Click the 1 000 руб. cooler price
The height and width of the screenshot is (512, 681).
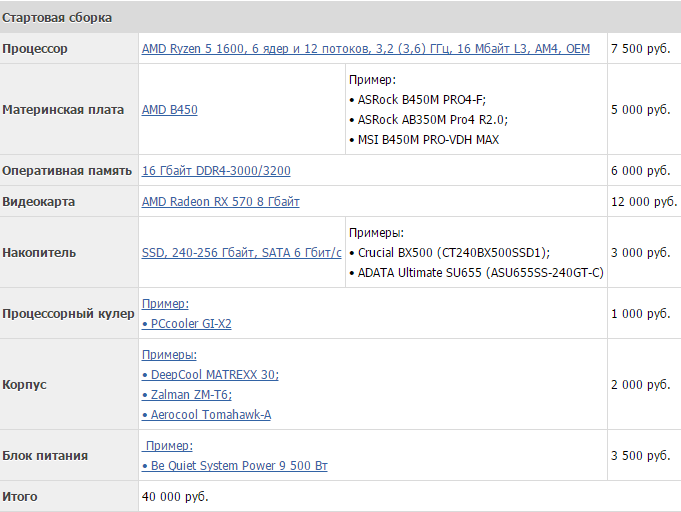point(641,314)
